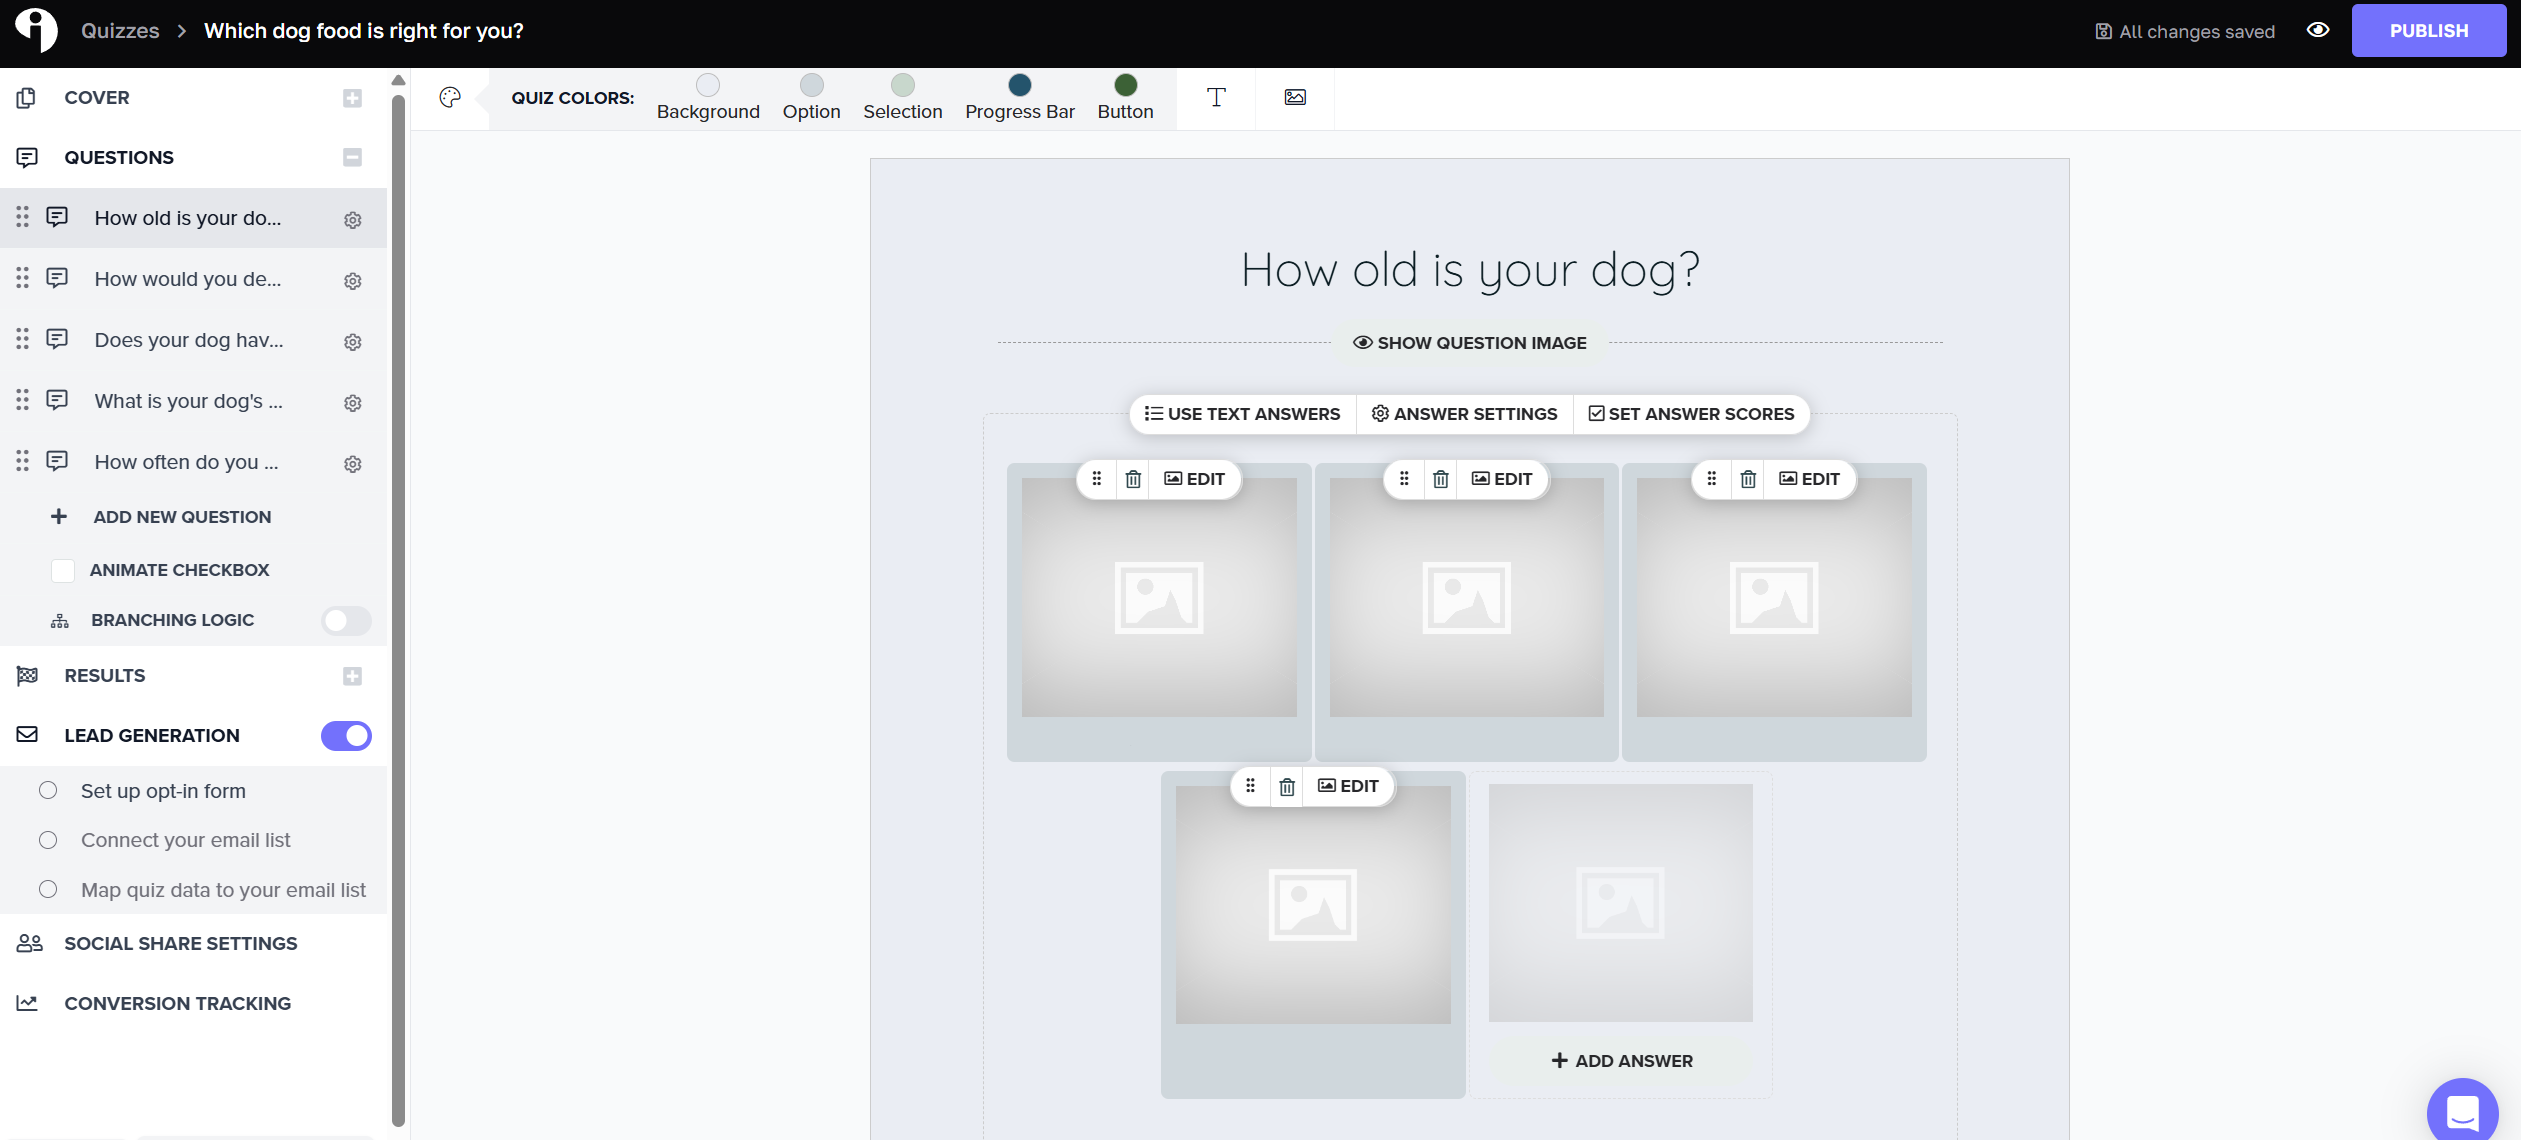This screenshot has height=1140, width=2521.
Task: Open the quiz colors palette icon
Action: pos(449,97)
